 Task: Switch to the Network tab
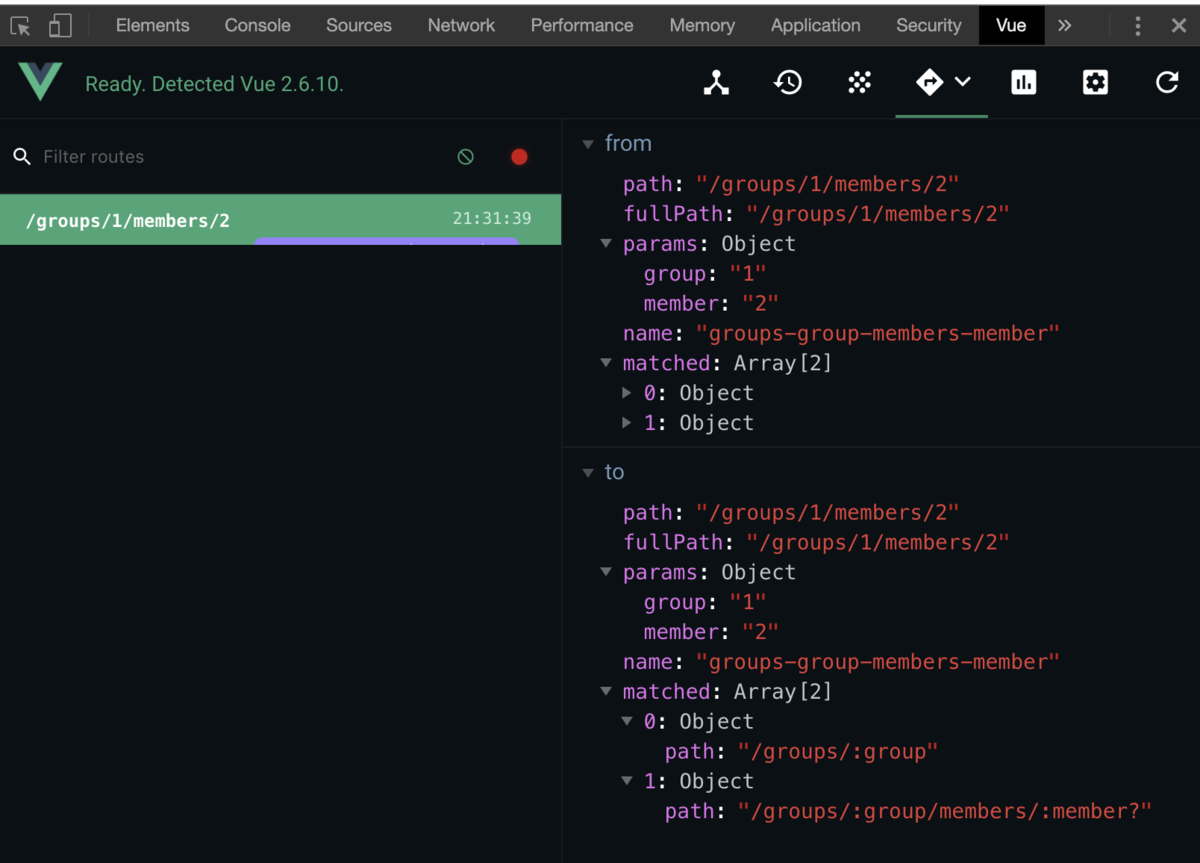(461, 26)
